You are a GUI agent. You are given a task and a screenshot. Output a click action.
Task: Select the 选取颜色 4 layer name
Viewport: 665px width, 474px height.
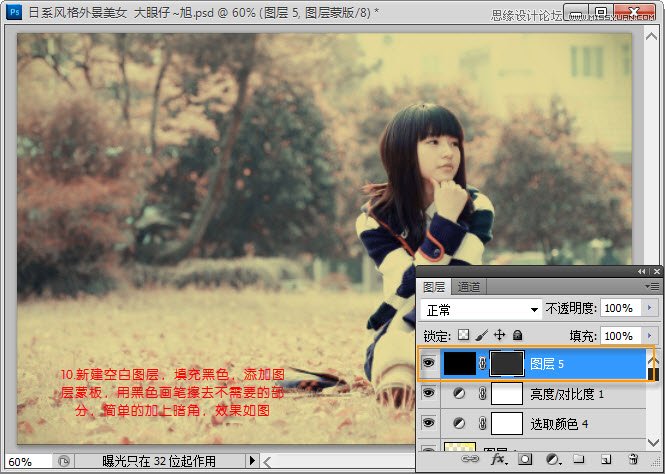click(x=559, y=424)
